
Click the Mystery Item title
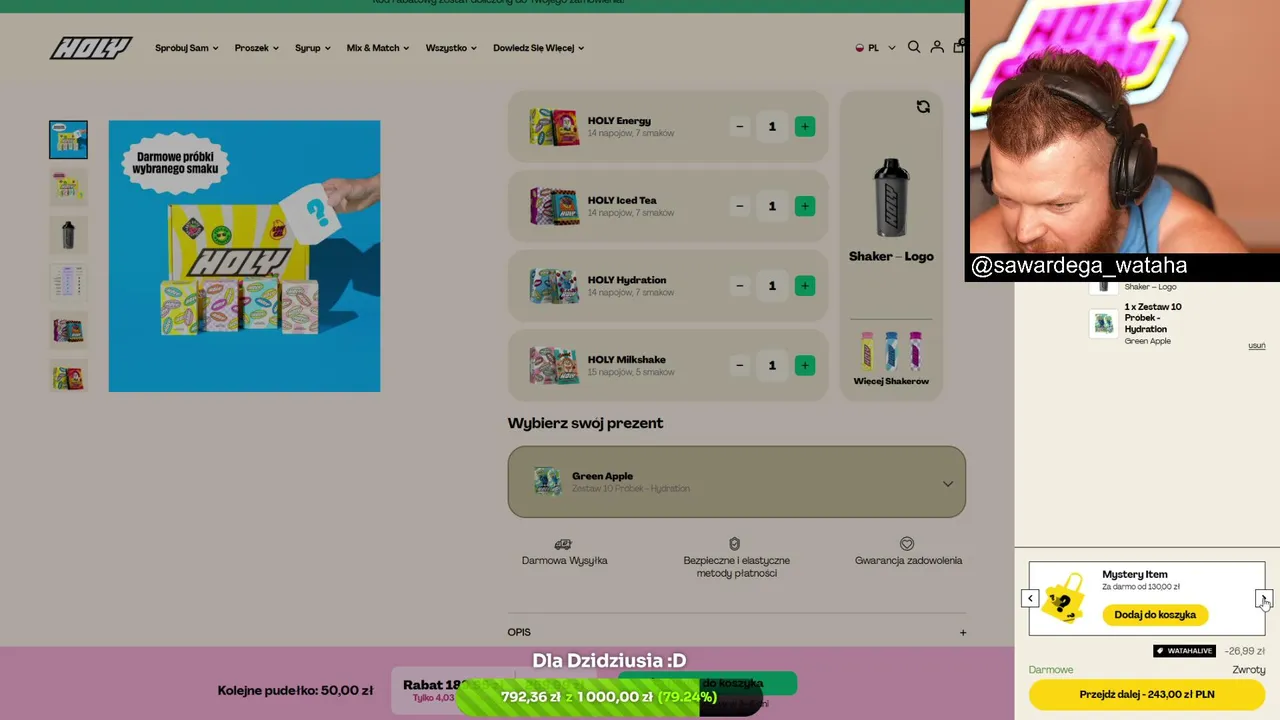pos(1135,574)
